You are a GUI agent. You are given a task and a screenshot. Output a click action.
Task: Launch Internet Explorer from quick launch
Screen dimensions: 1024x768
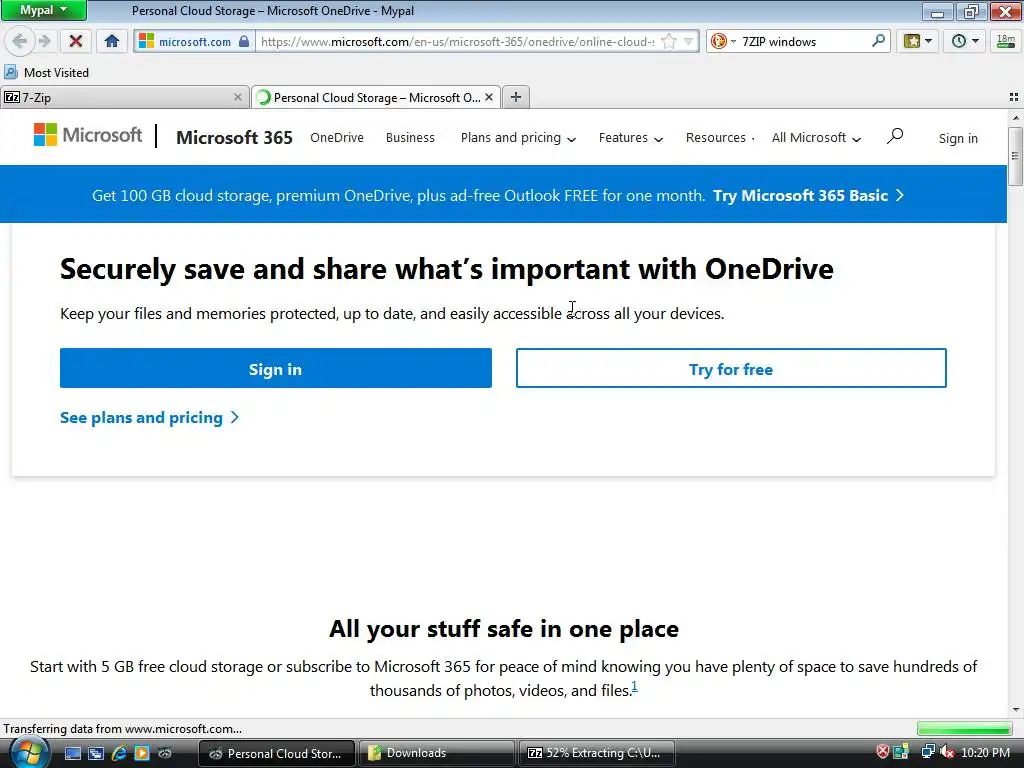click(x=119, y=753)
